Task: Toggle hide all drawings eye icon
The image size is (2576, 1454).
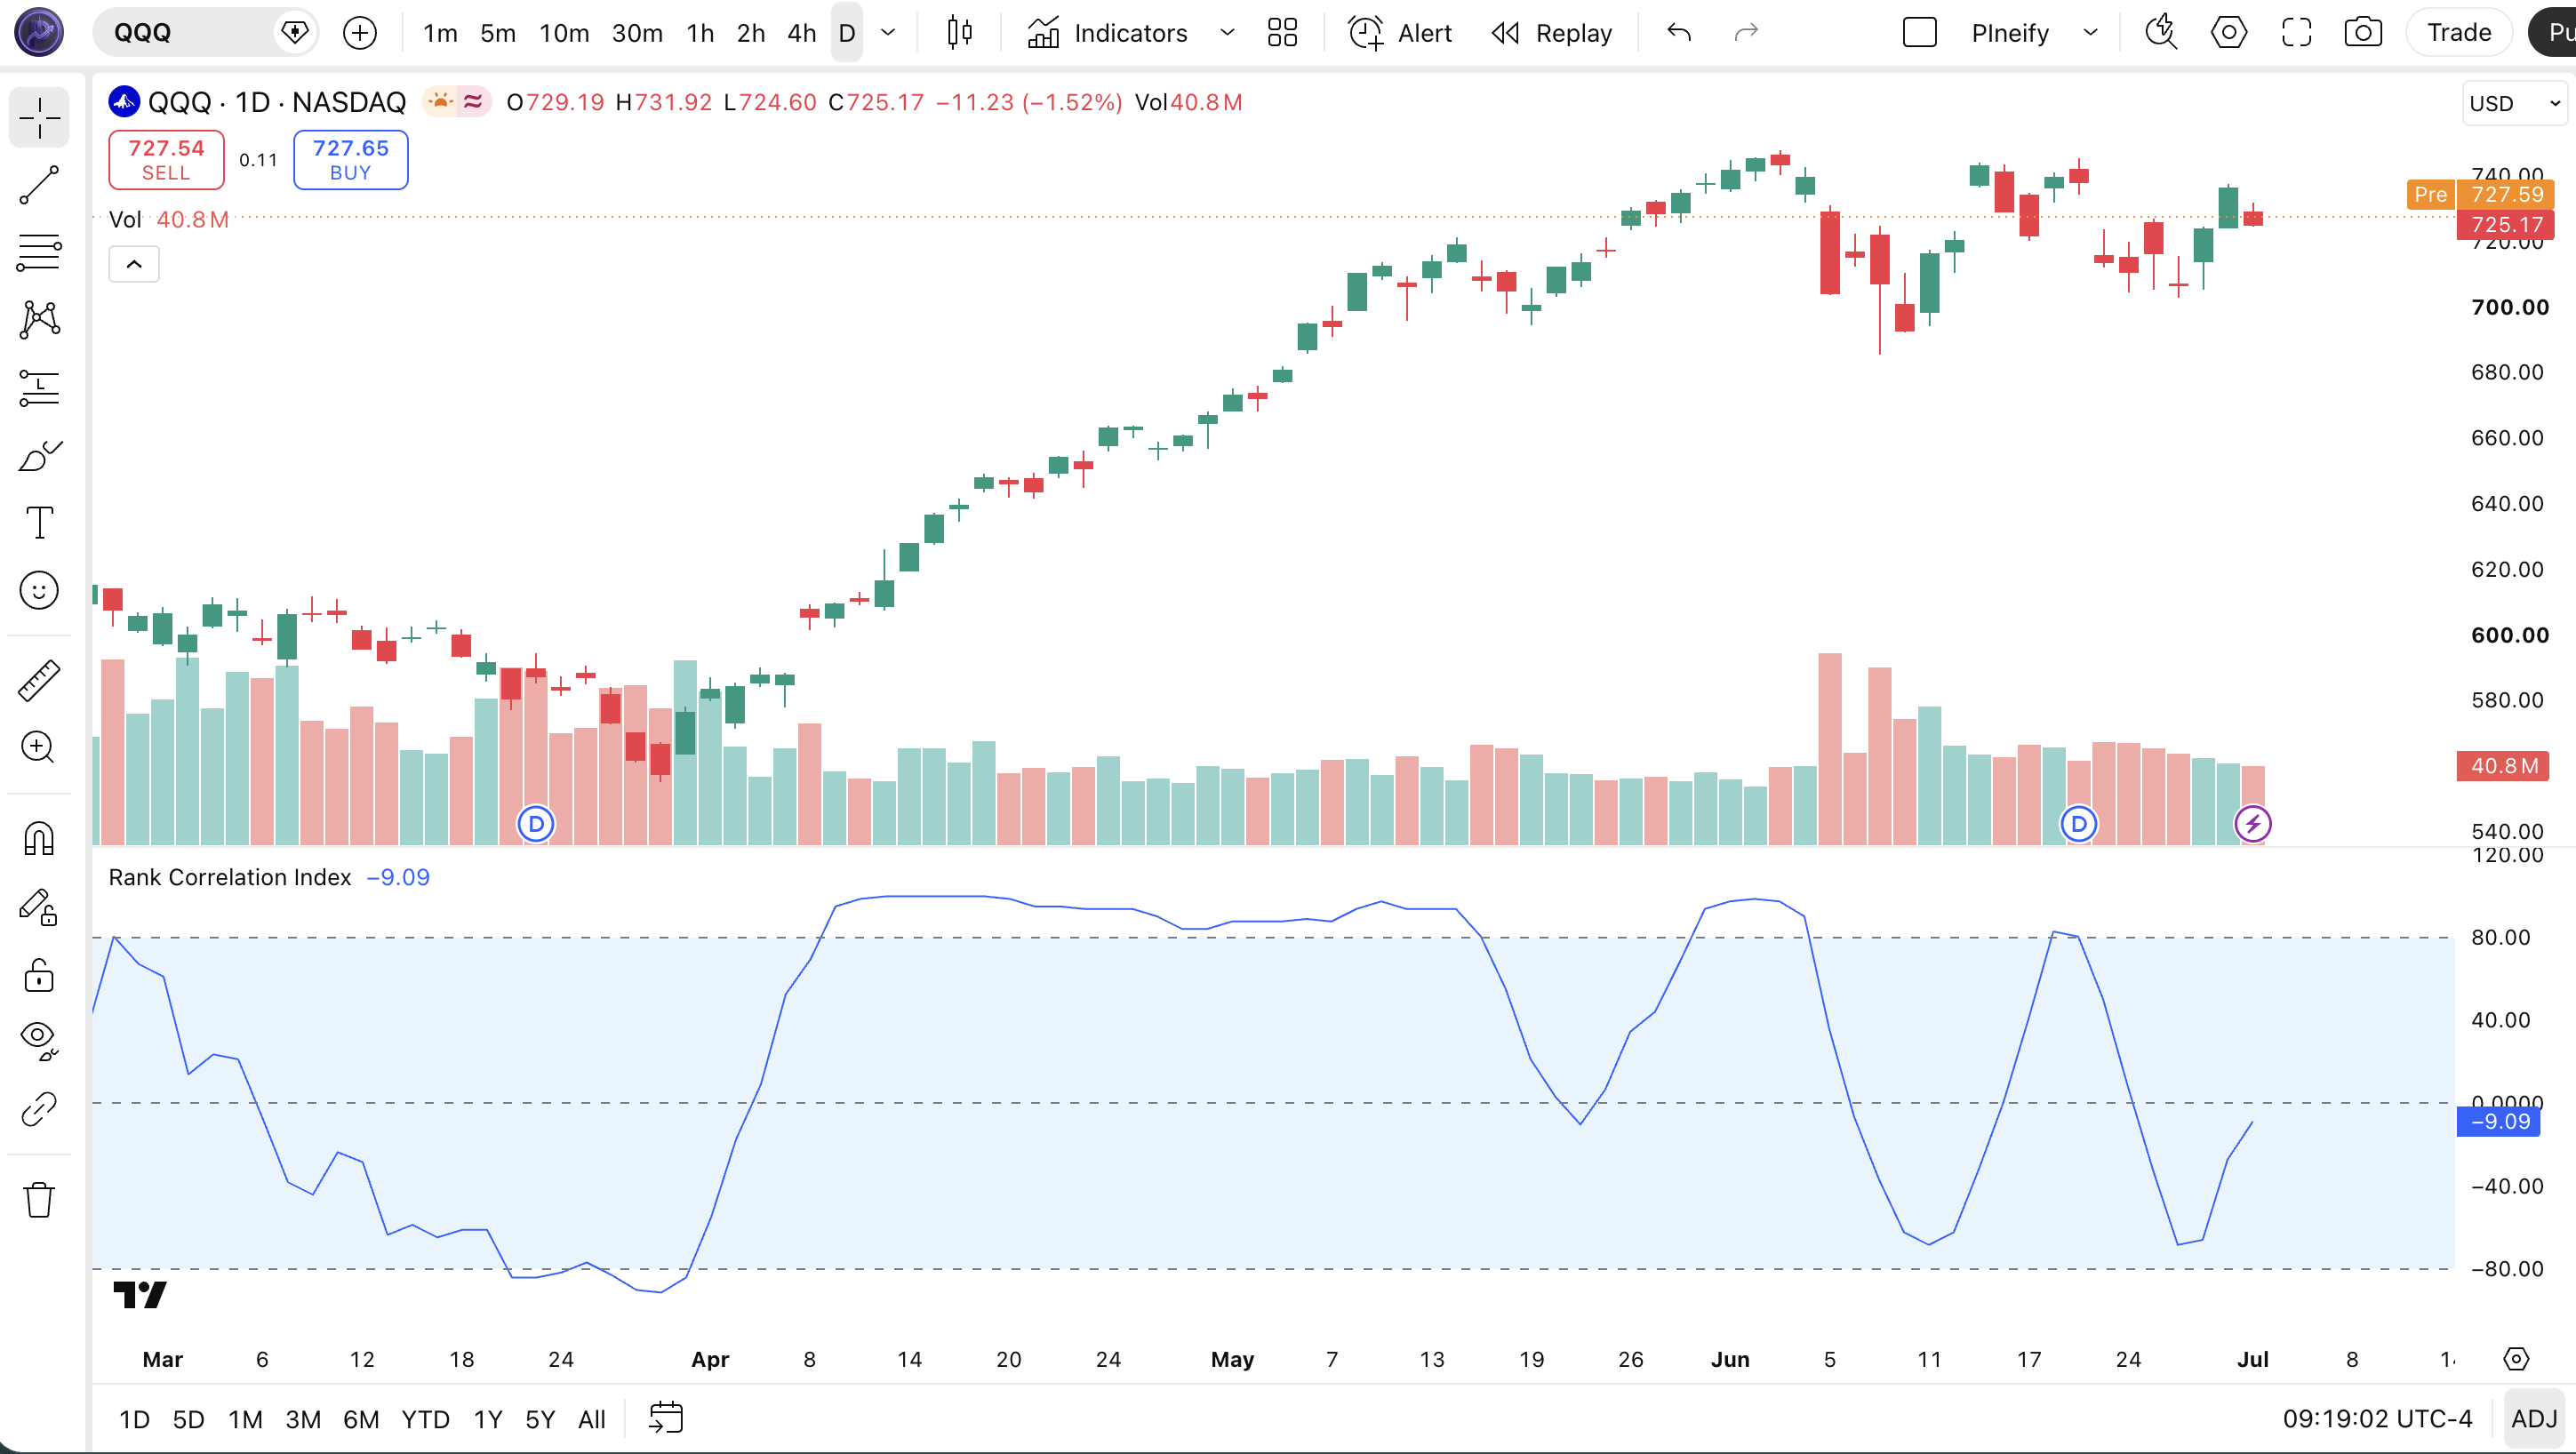Action: click(39, 1041)
